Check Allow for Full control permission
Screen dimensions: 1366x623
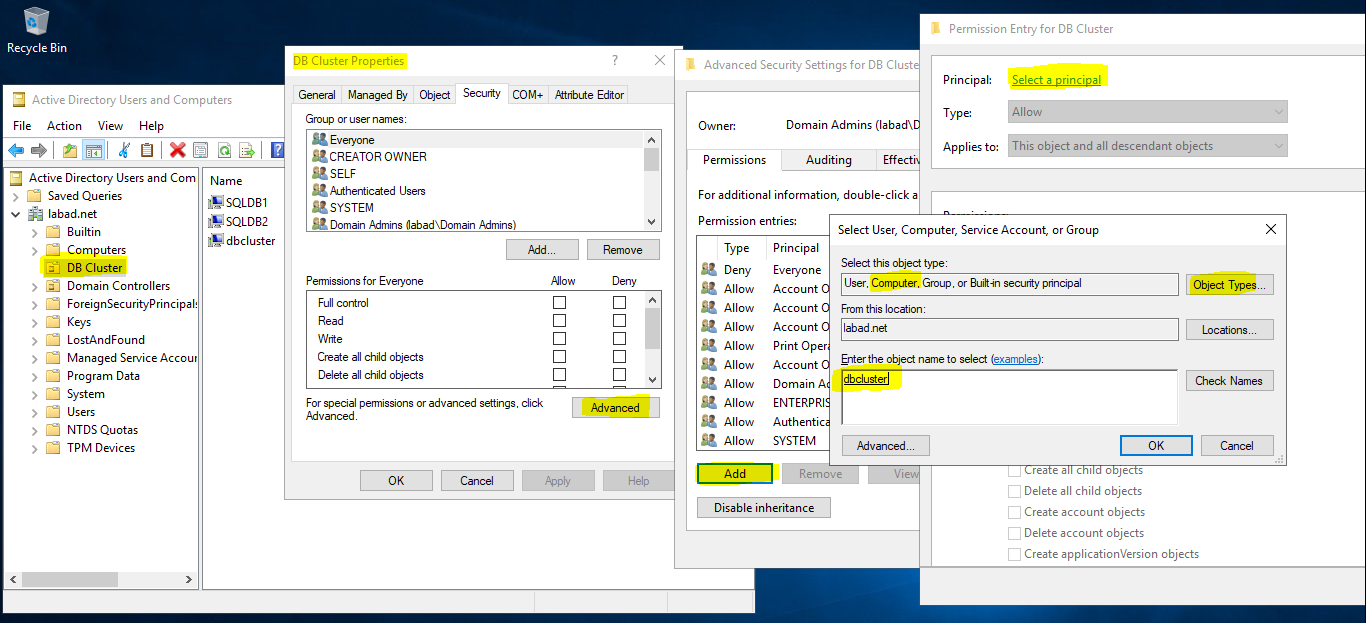tap(558, 302)
